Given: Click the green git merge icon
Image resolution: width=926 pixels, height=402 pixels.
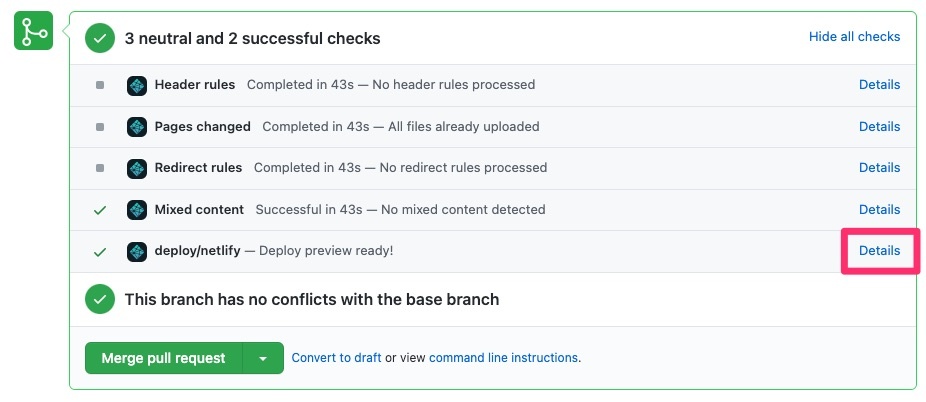Looking at the screenshot, I should pyautogui.click(x=34, y=31).
